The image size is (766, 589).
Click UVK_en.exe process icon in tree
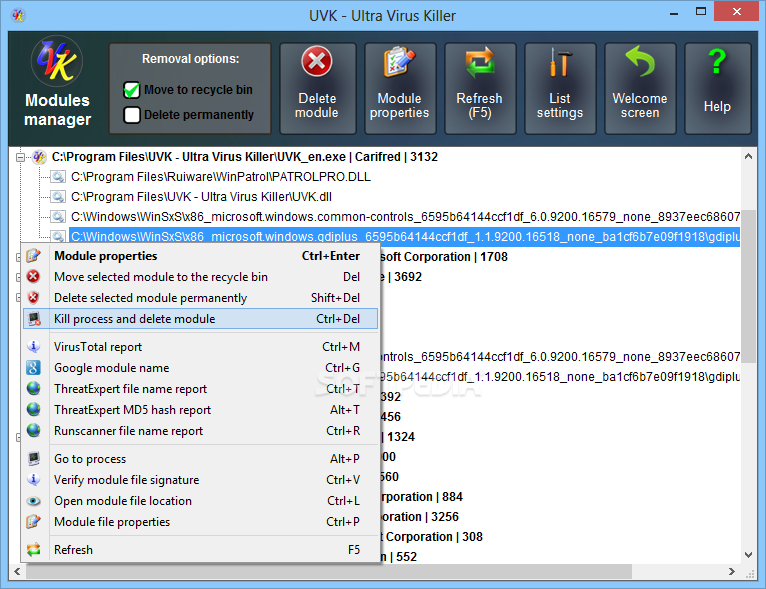[39, 157]
